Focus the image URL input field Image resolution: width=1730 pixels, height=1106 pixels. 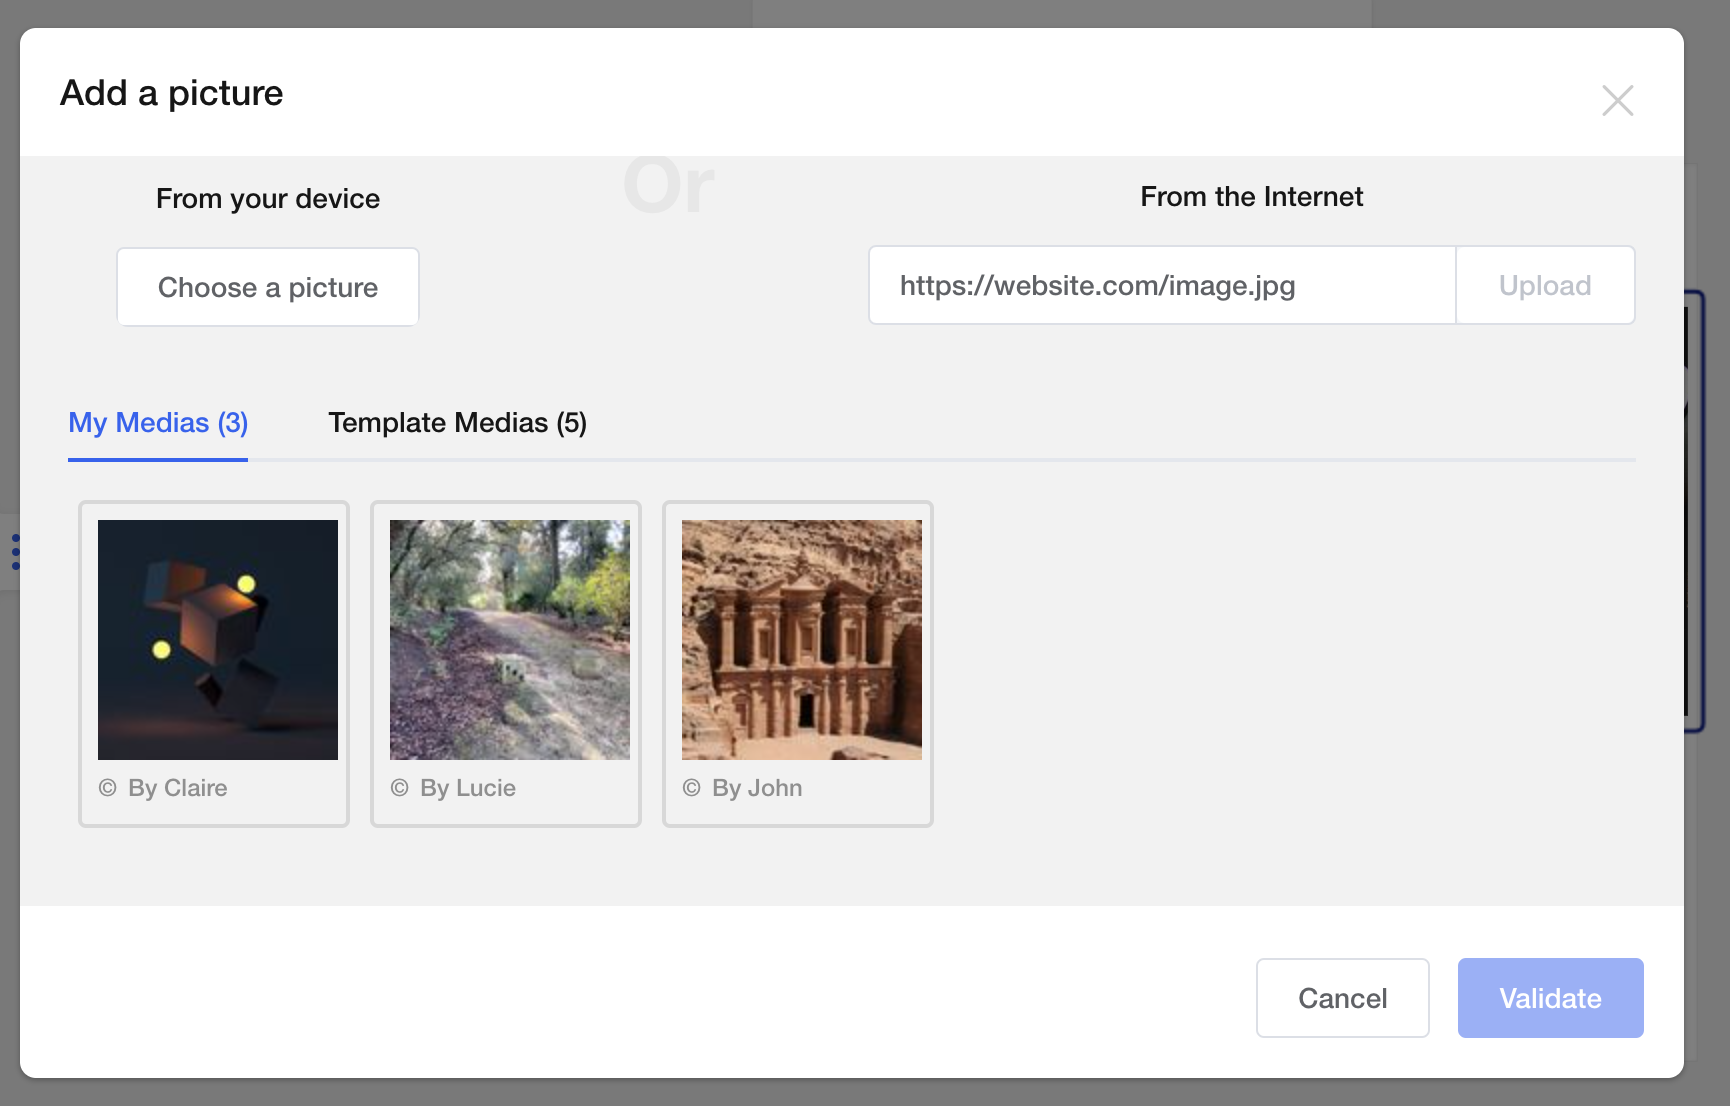pyautogui.click(x=1162, y=285)
